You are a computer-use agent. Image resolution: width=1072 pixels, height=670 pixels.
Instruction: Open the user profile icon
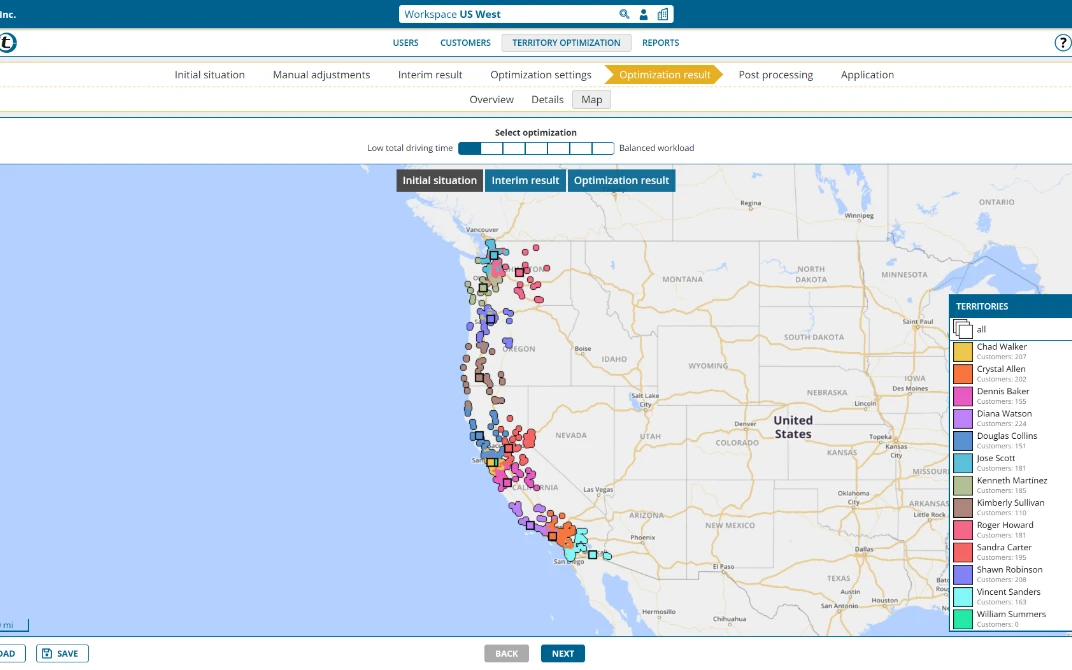pyautogui.click(x=644, y=14)
